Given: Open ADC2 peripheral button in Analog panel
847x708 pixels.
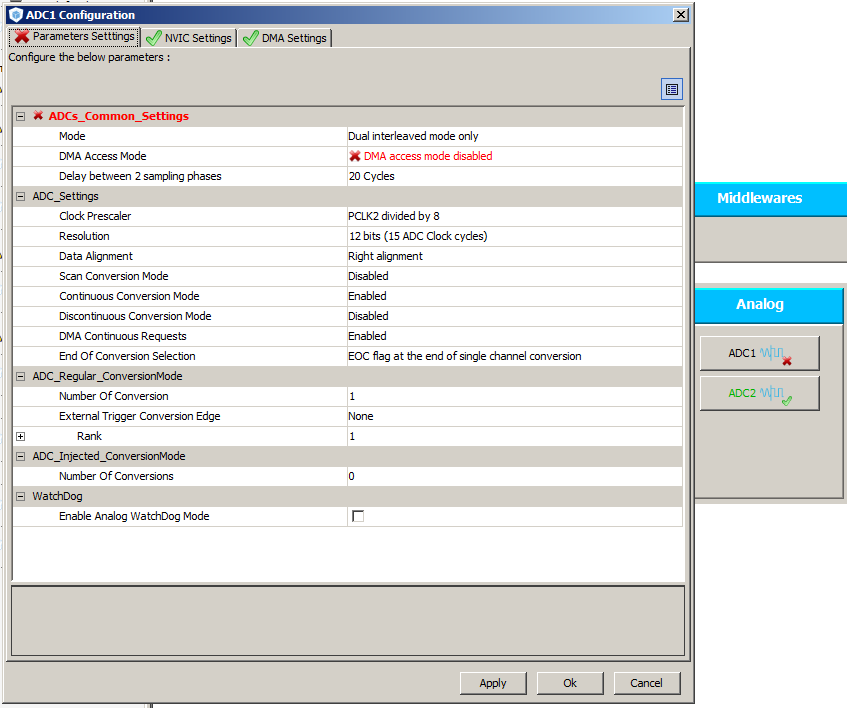Looking at the screenshot, I should tap(759, 393).
